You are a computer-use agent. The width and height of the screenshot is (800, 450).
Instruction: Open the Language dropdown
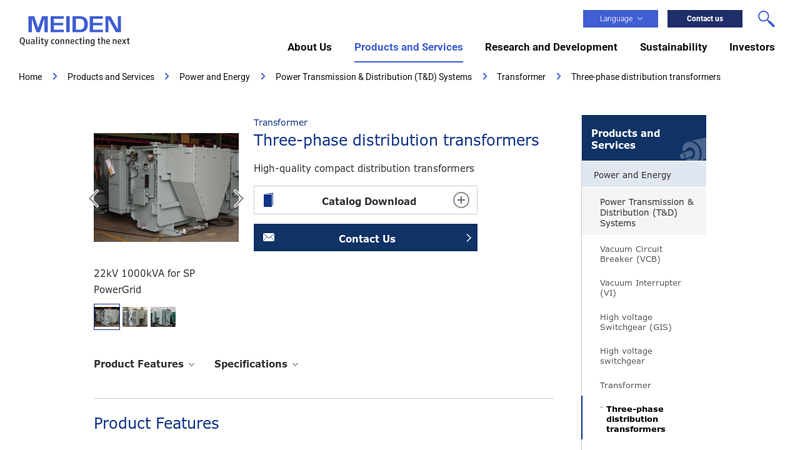coord(620,19)
